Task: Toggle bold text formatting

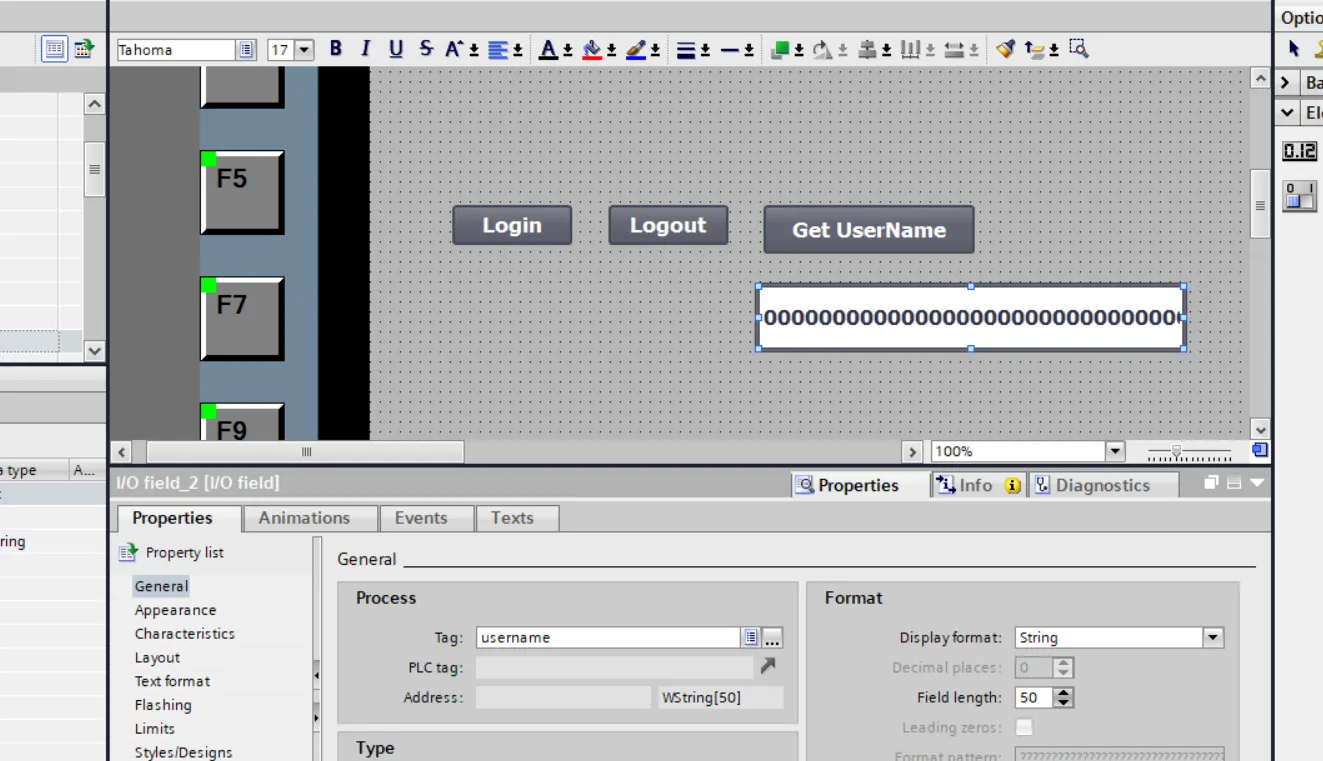Action: point(336,49)
